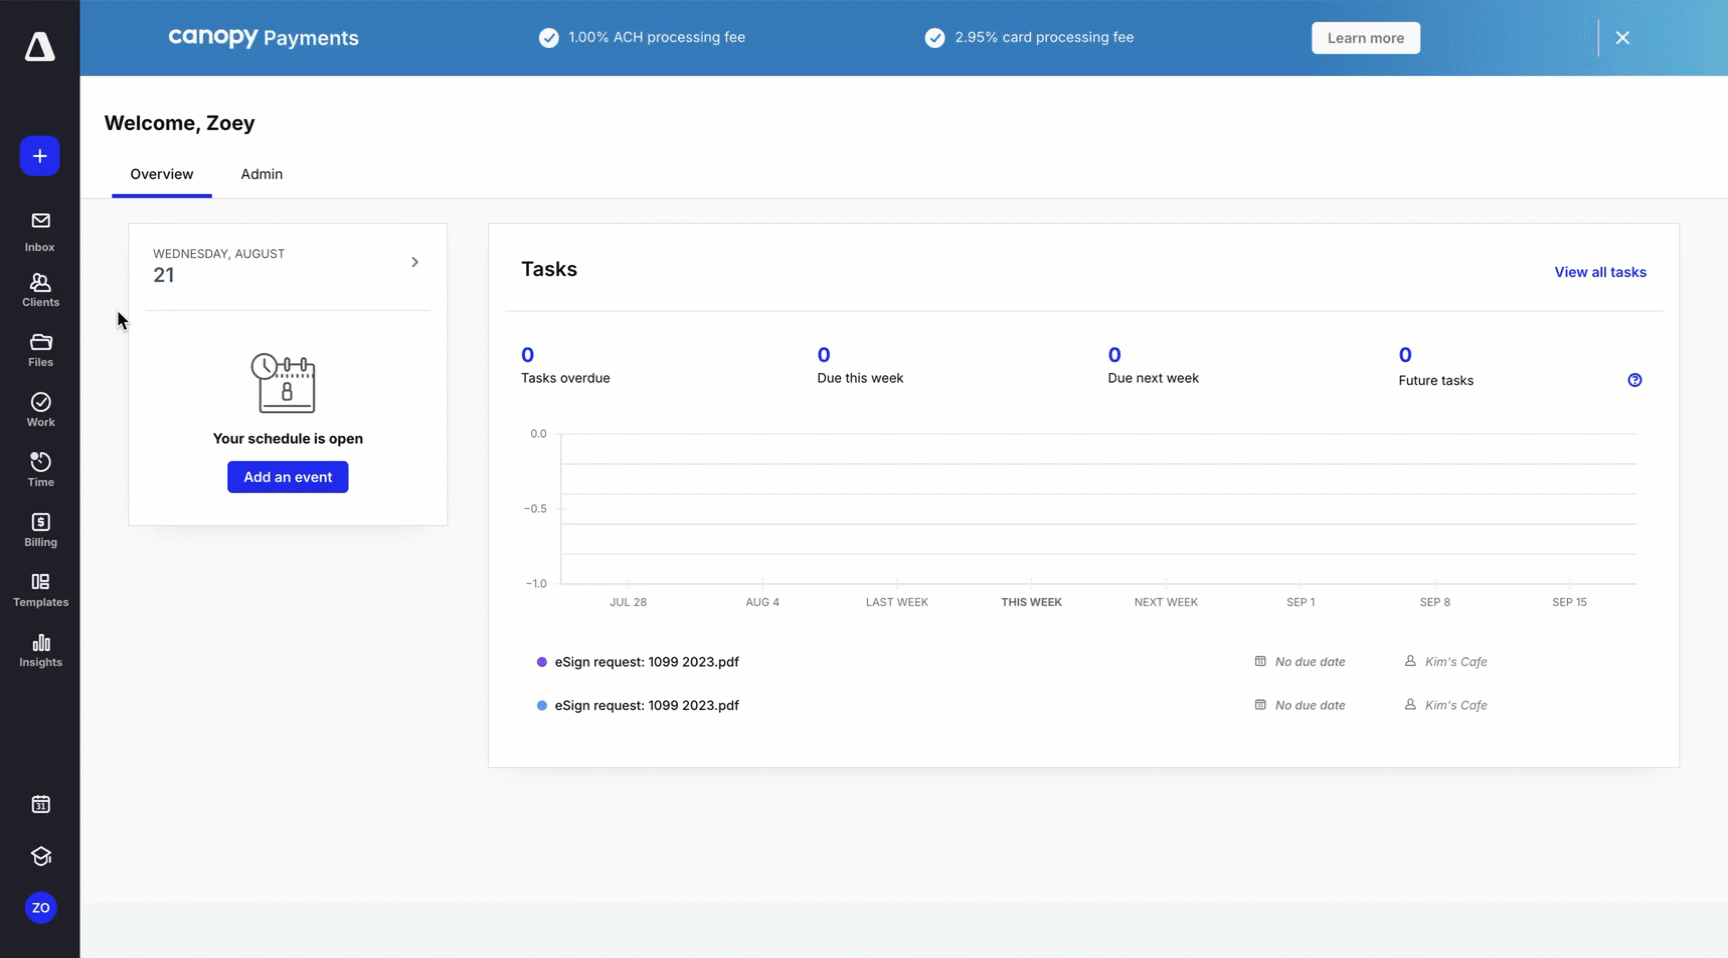This screenshot has width=1728, height=958.
Task: Dismiss the Canopy Payments banner
Action: [1622, 38]
